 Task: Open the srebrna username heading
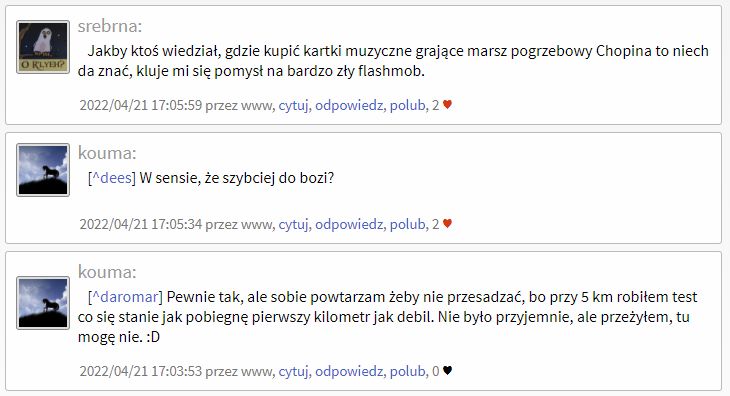pyautogui.click(x=110, y=27)
